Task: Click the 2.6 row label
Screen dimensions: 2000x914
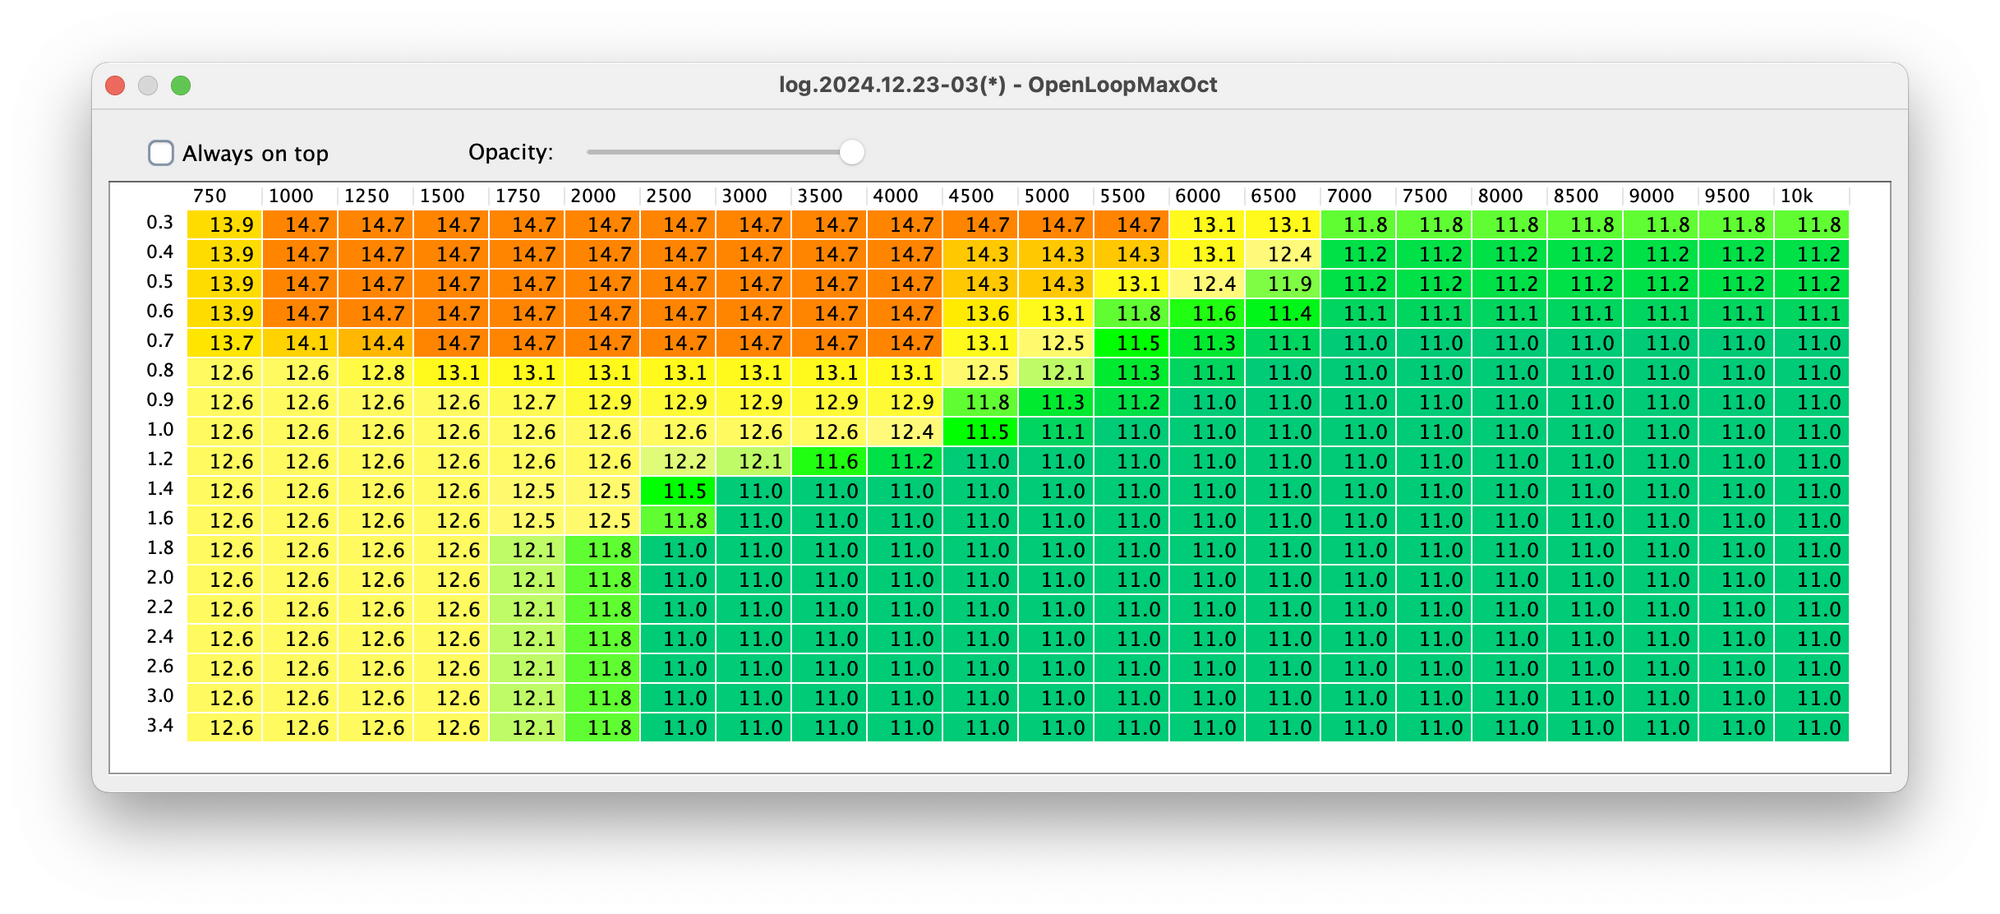Action: click(x=160, y=667)
